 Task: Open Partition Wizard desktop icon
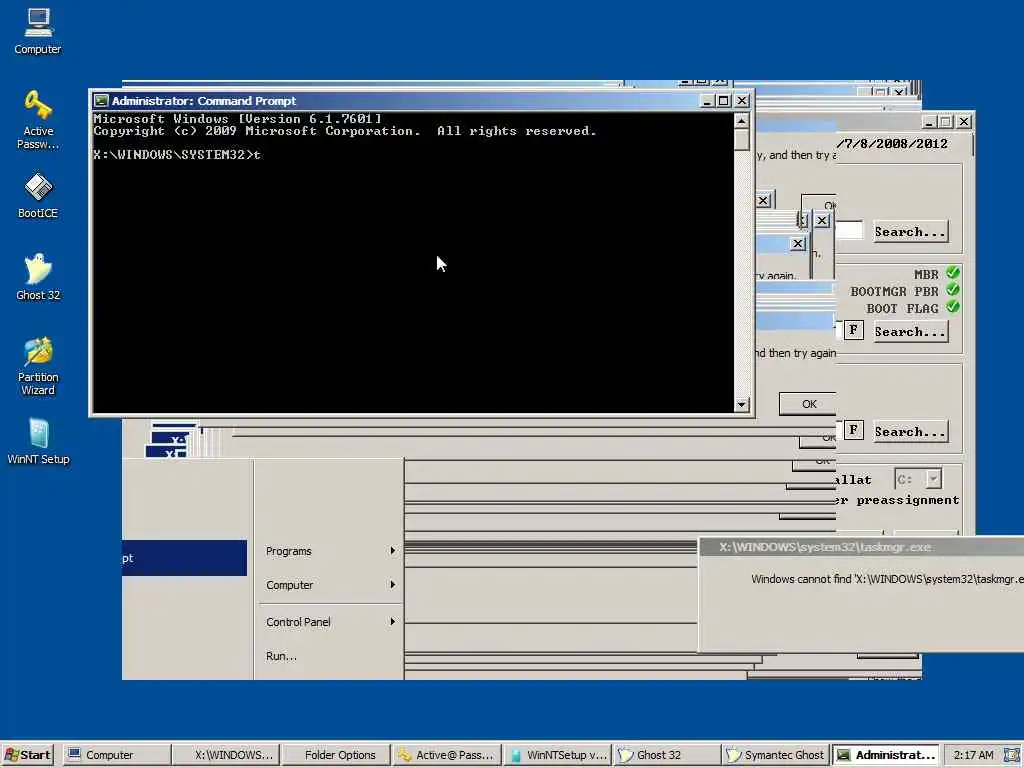pyautogui.click(x=38, y=366)
